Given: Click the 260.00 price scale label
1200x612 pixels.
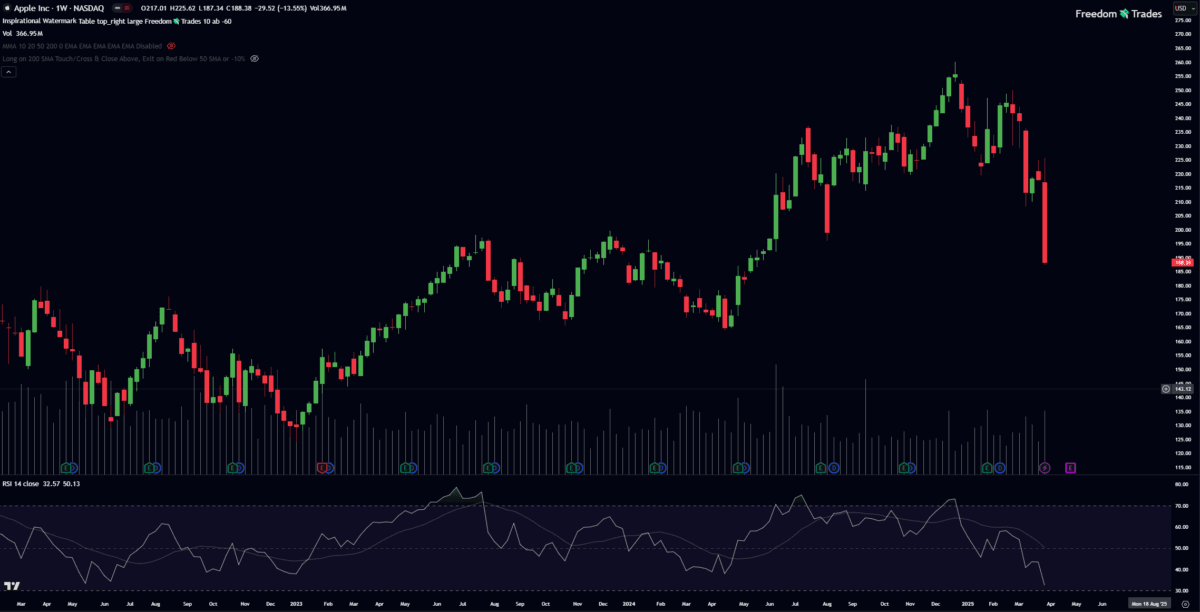Looking at the screenshot, I should [x=1181, y=62].
